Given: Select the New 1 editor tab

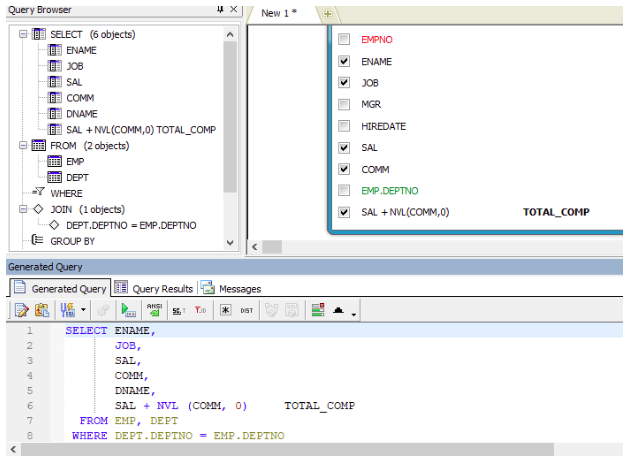Looking at the screenshot, I should pyautogui.click(x=279, y=13).
